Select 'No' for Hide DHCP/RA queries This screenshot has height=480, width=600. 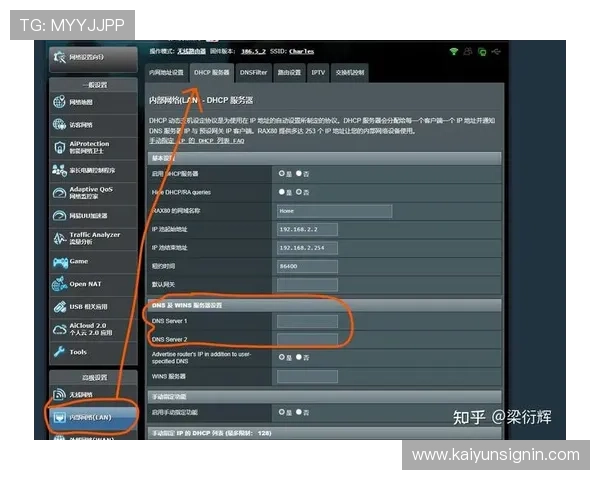(299, 192)
